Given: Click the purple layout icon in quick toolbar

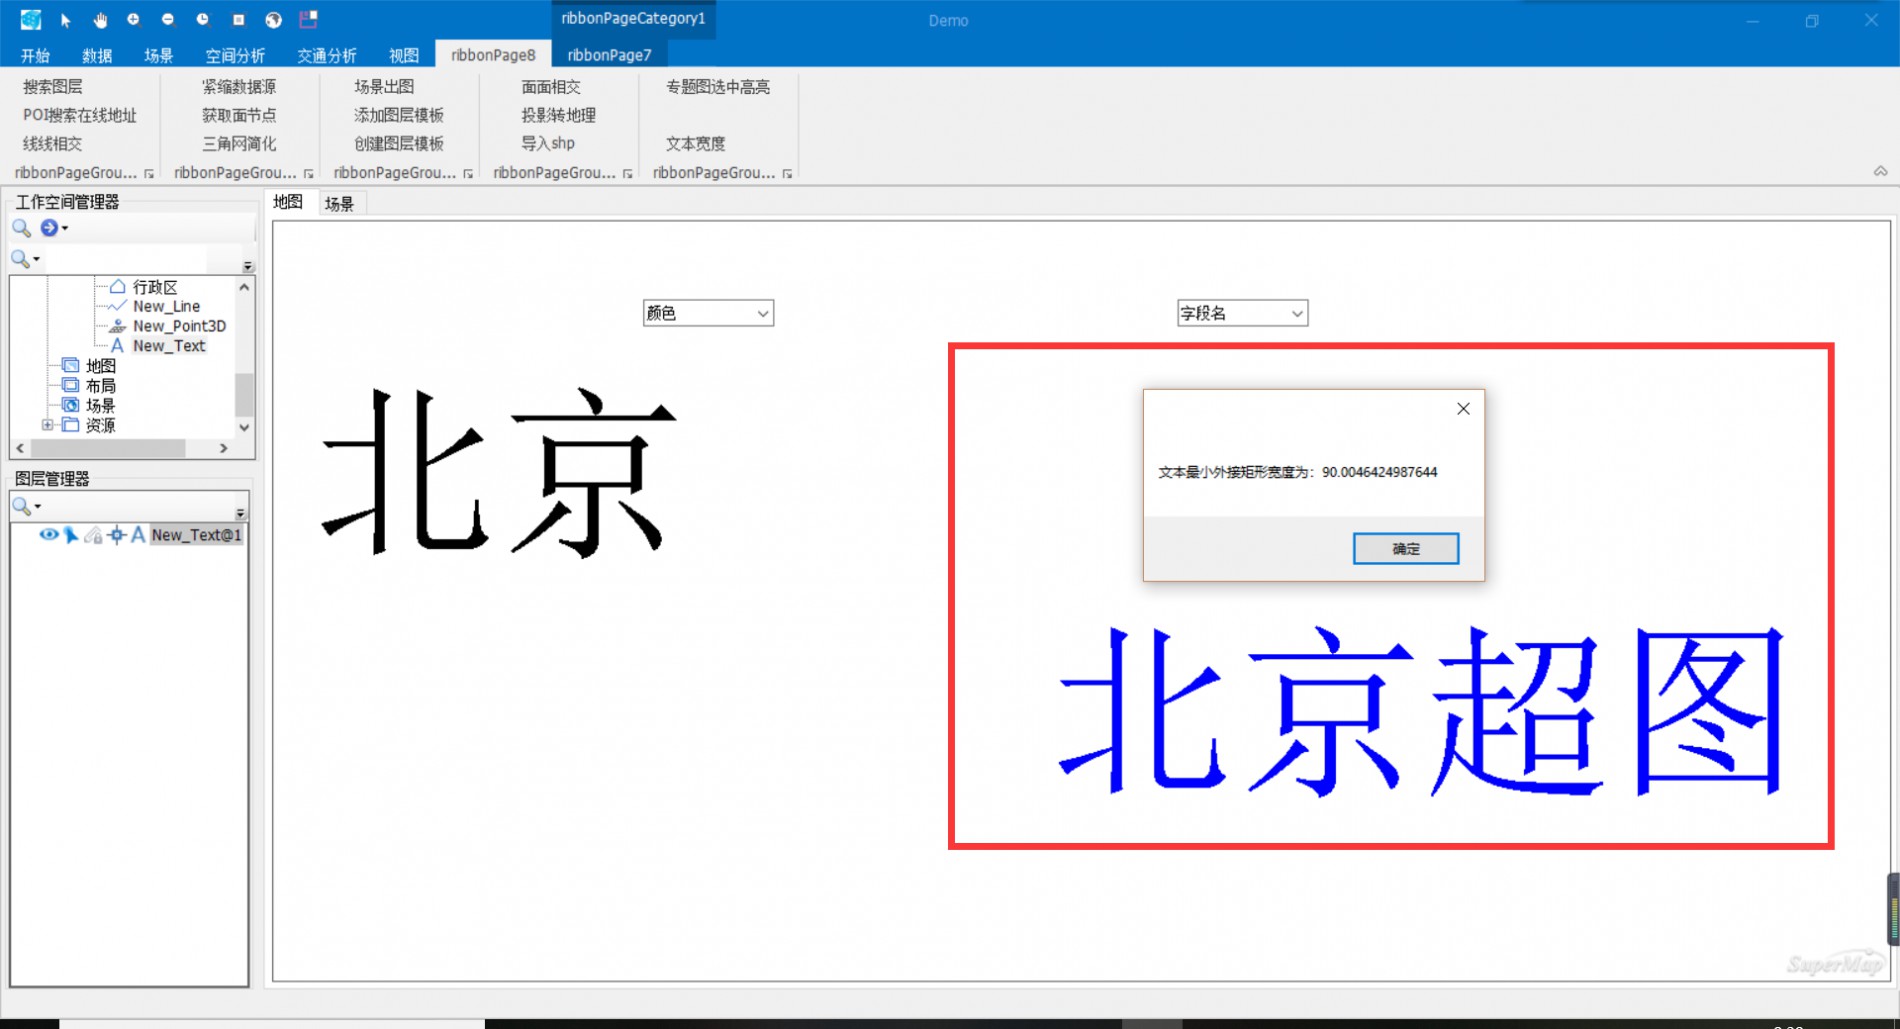Looking at the screenshot, I should tap(308, 19).
